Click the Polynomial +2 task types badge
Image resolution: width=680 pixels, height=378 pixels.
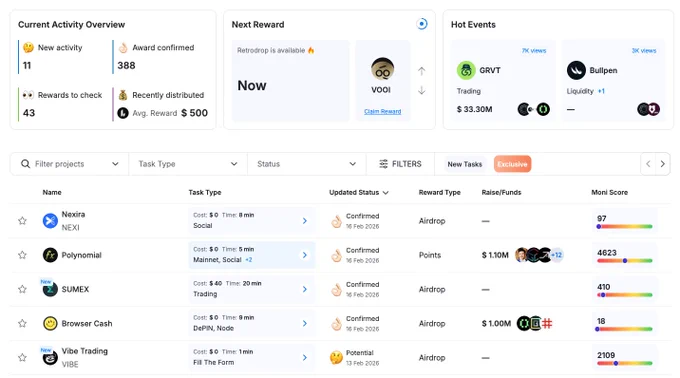pos(248,260)
